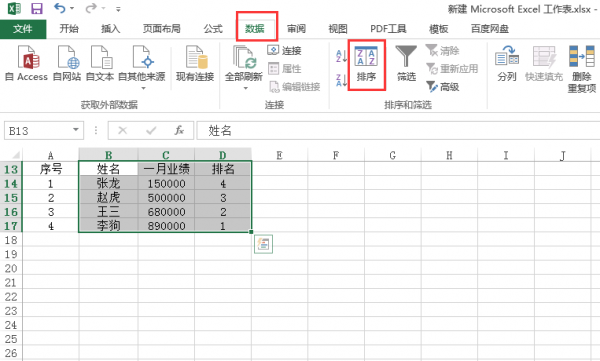Click cell containing 排名

(x=223, y=169)
